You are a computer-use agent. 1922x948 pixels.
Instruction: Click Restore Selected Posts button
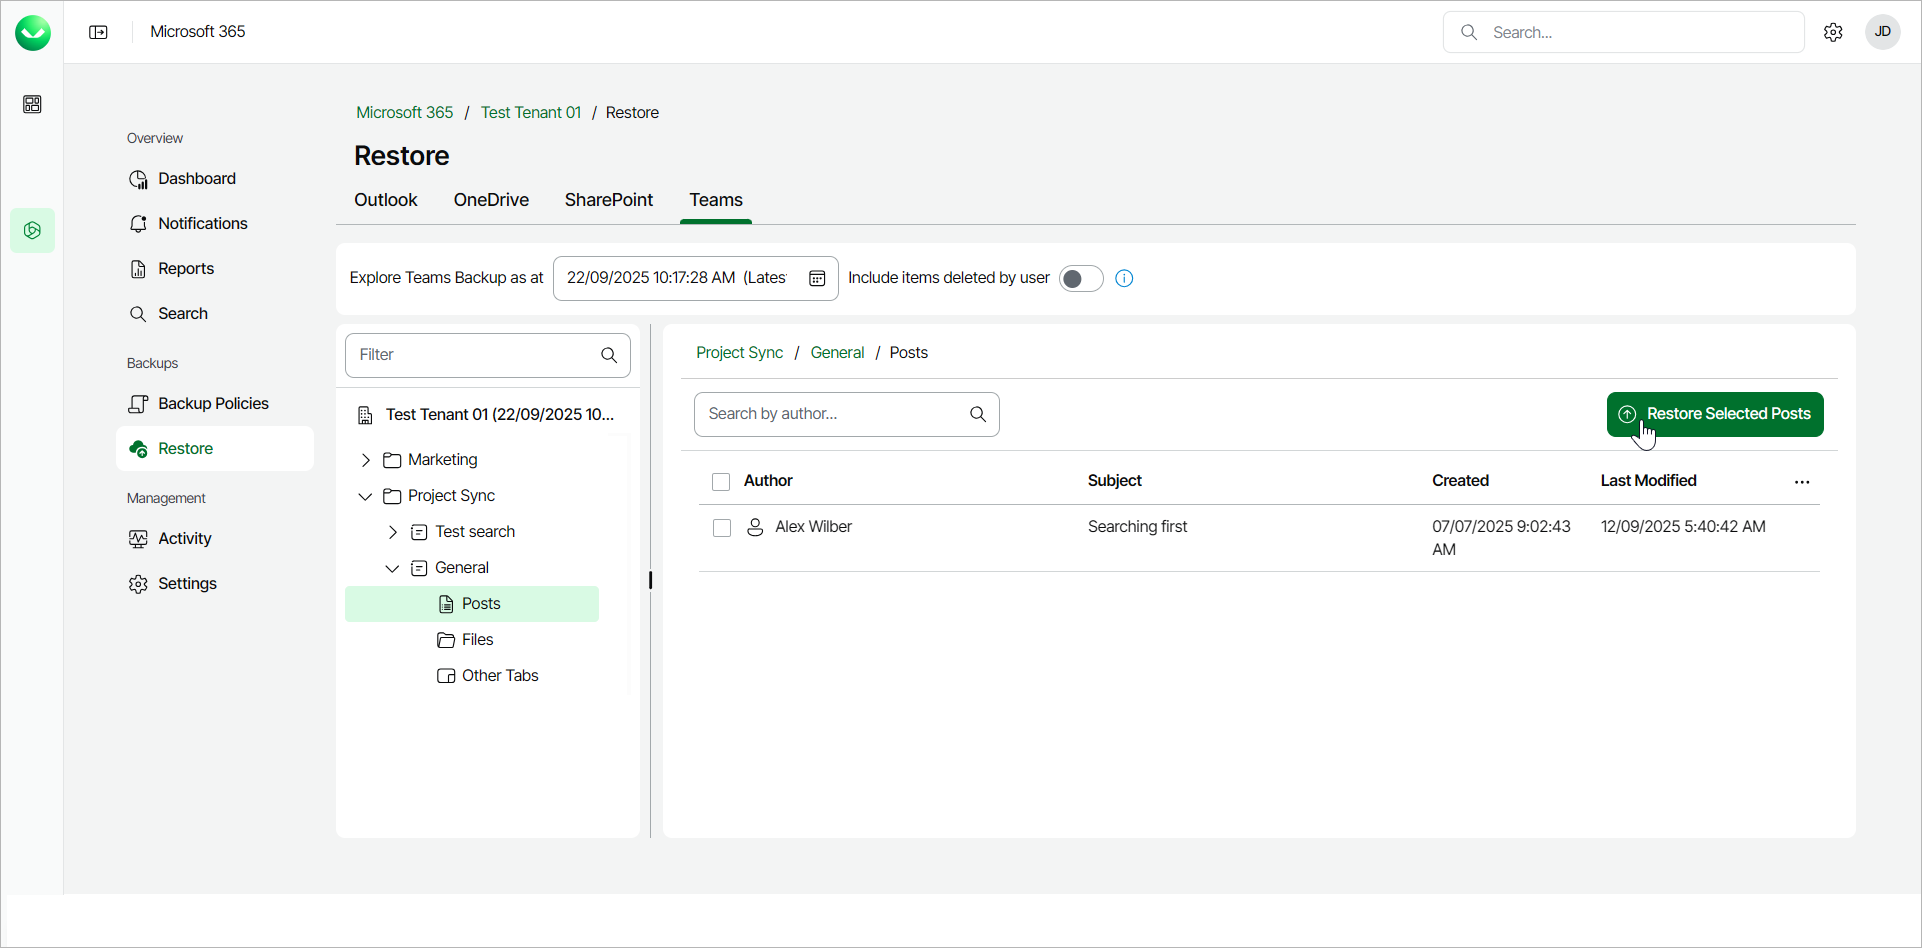tap(1714, 414)
